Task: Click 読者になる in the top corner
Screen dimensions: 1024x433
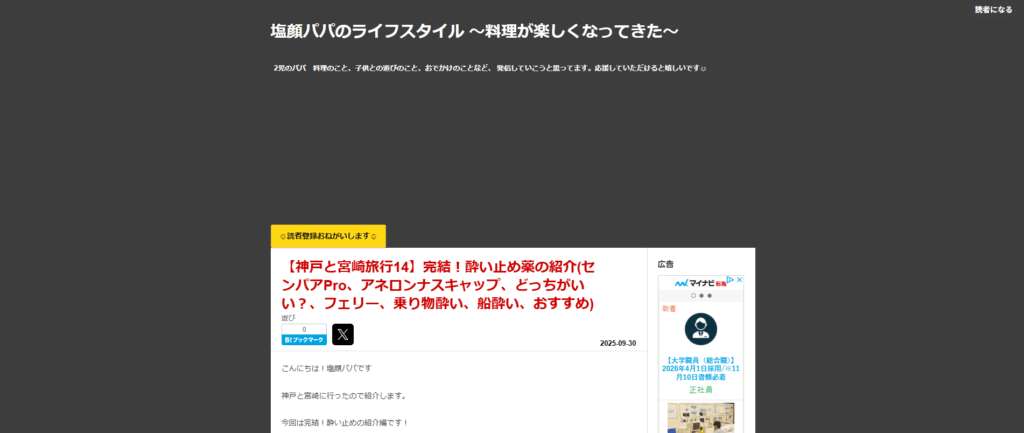Action: tap(993, 9)
